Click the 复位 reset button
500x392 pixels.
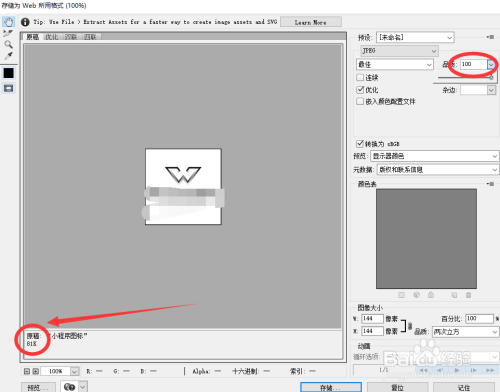[397, 387]
